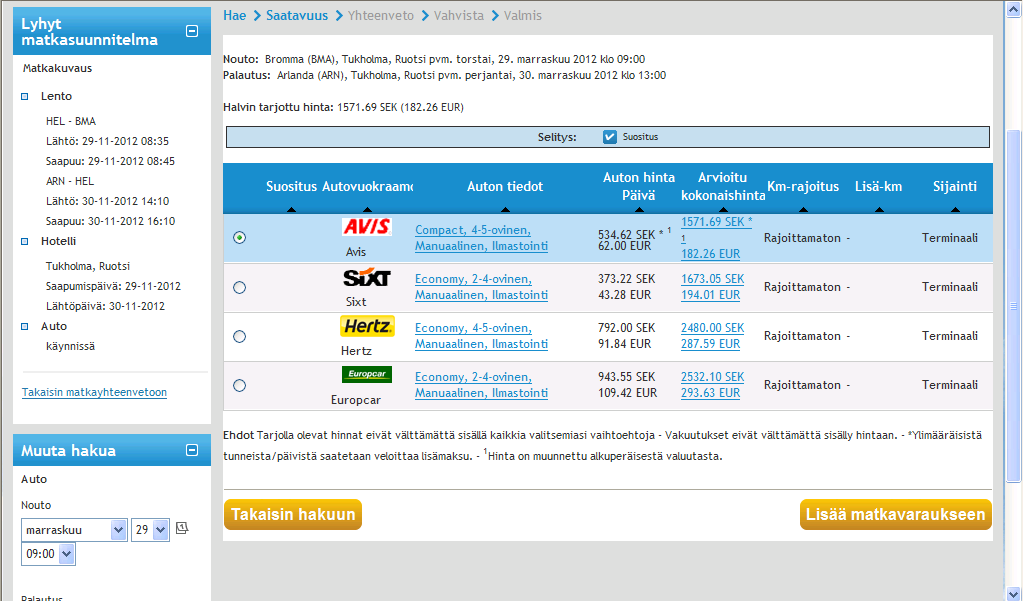This screenshot has width=1024, height=601.
Task: Open the Takaisin matkayhteenvetoon link
Action: (x=94, y=393)
